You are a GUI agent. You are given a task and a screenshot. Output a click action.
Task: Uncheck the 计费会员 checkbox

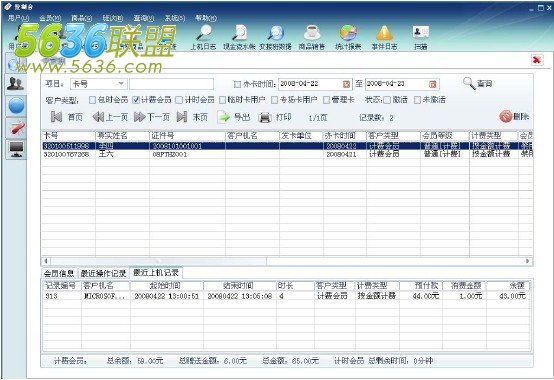click(x=136, y=100)
